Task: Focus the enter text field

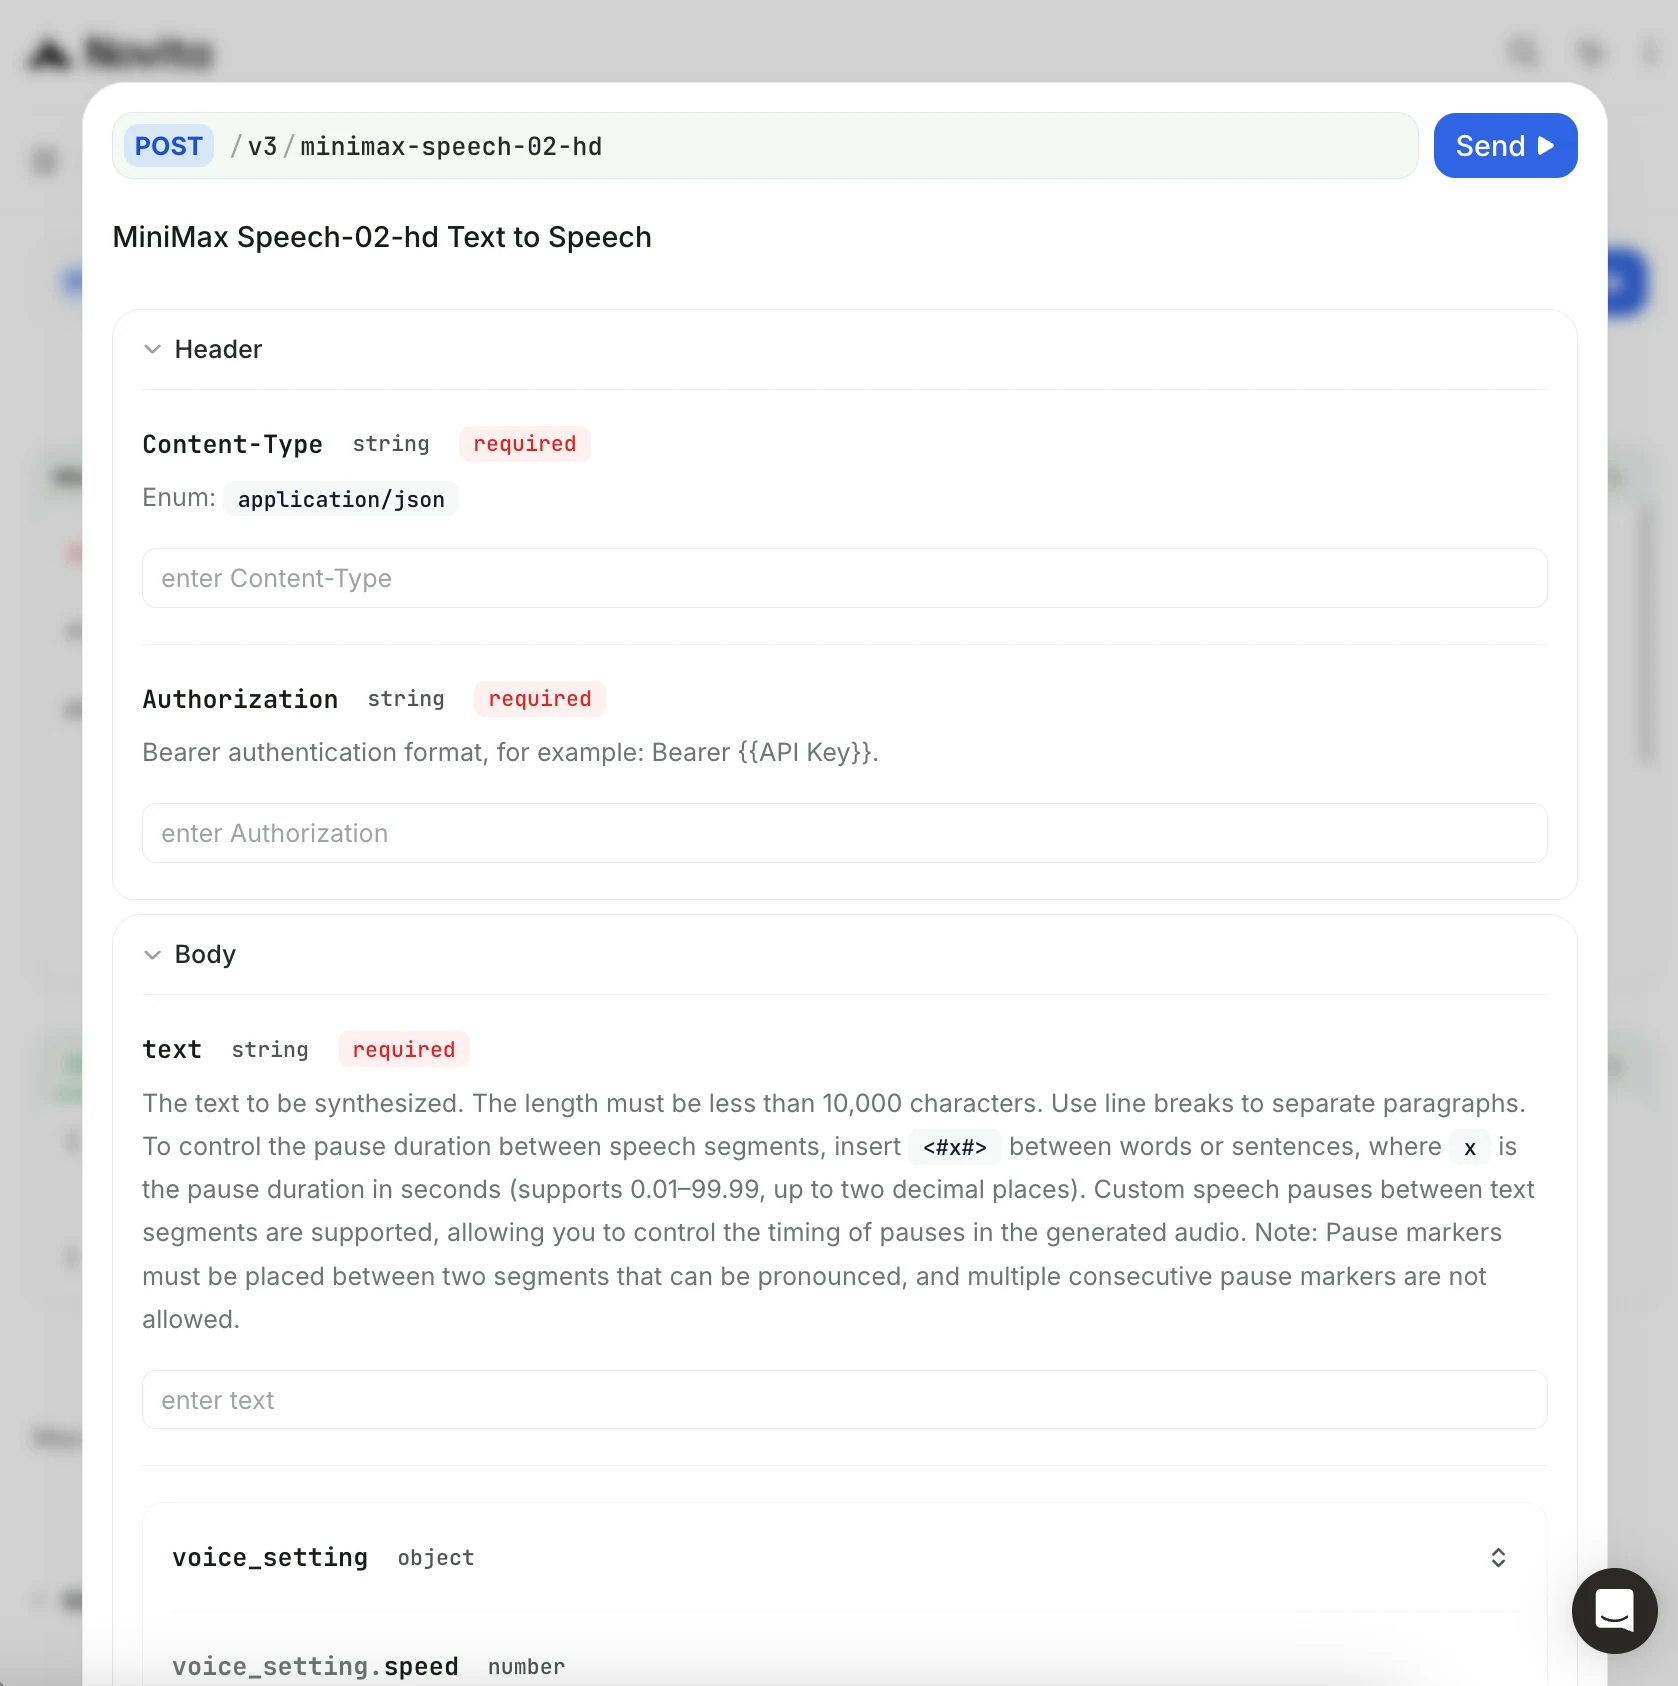Action: pos(845,1400)
